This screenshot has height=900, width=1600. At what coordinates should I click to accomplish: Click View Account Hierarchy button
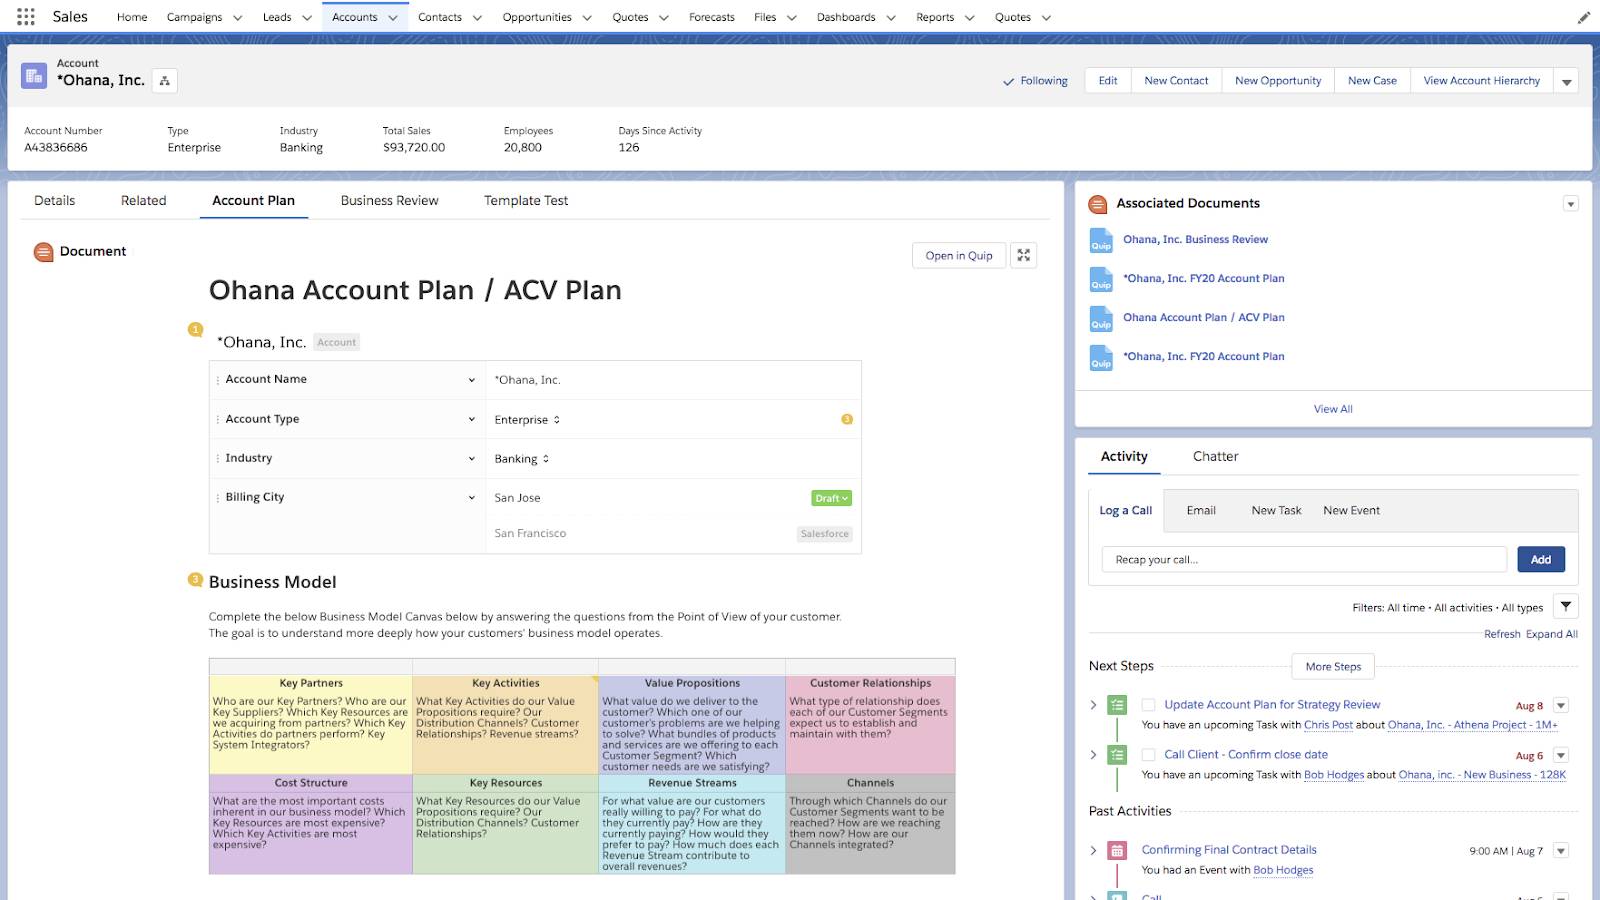(x=1482, y=81)
